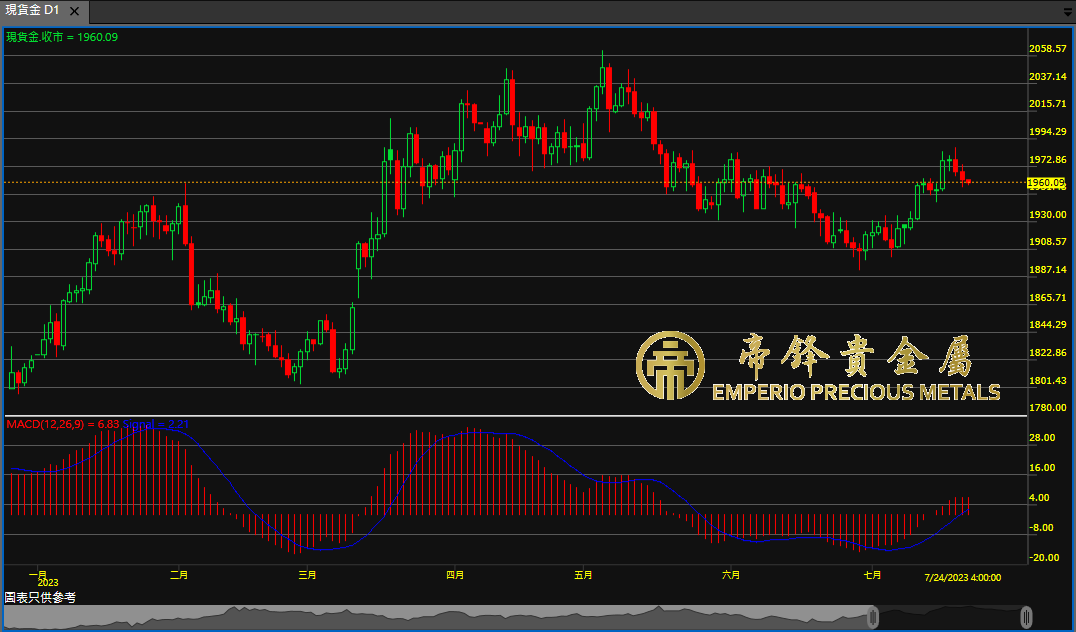Click the -20.00 MACD axis label
This screenshot has height=632, width=1076.
click(1042, 557)
